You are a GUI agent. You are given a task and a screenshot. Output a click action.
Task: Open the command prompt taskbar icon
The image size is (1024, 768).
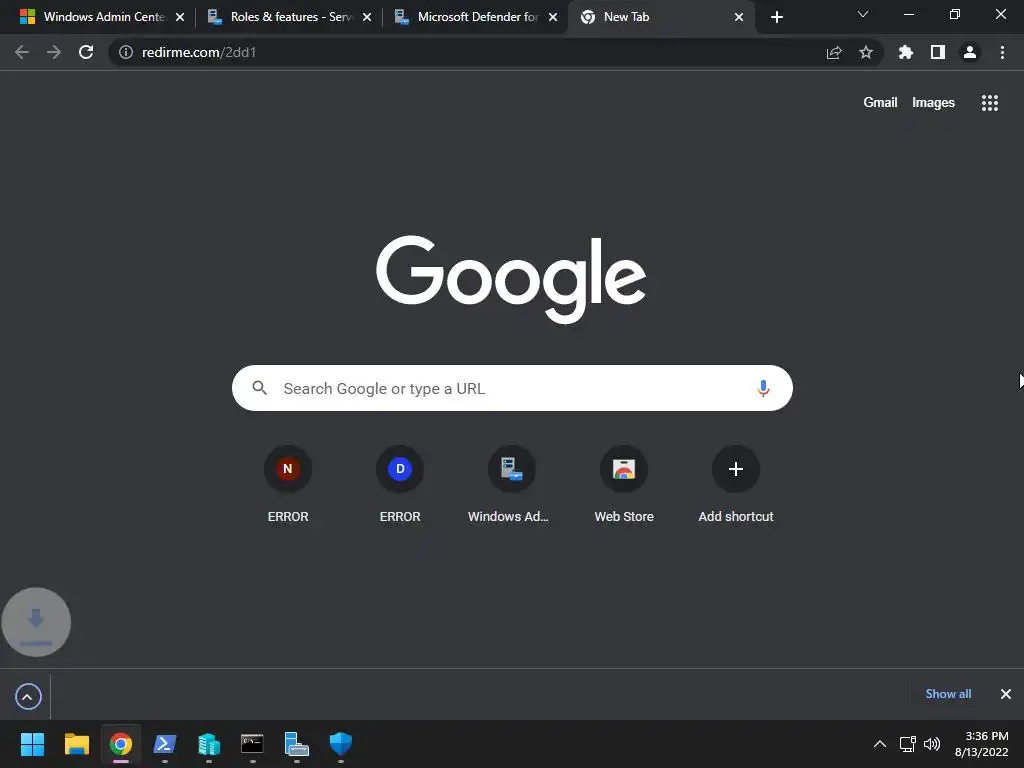click(252, 744)
